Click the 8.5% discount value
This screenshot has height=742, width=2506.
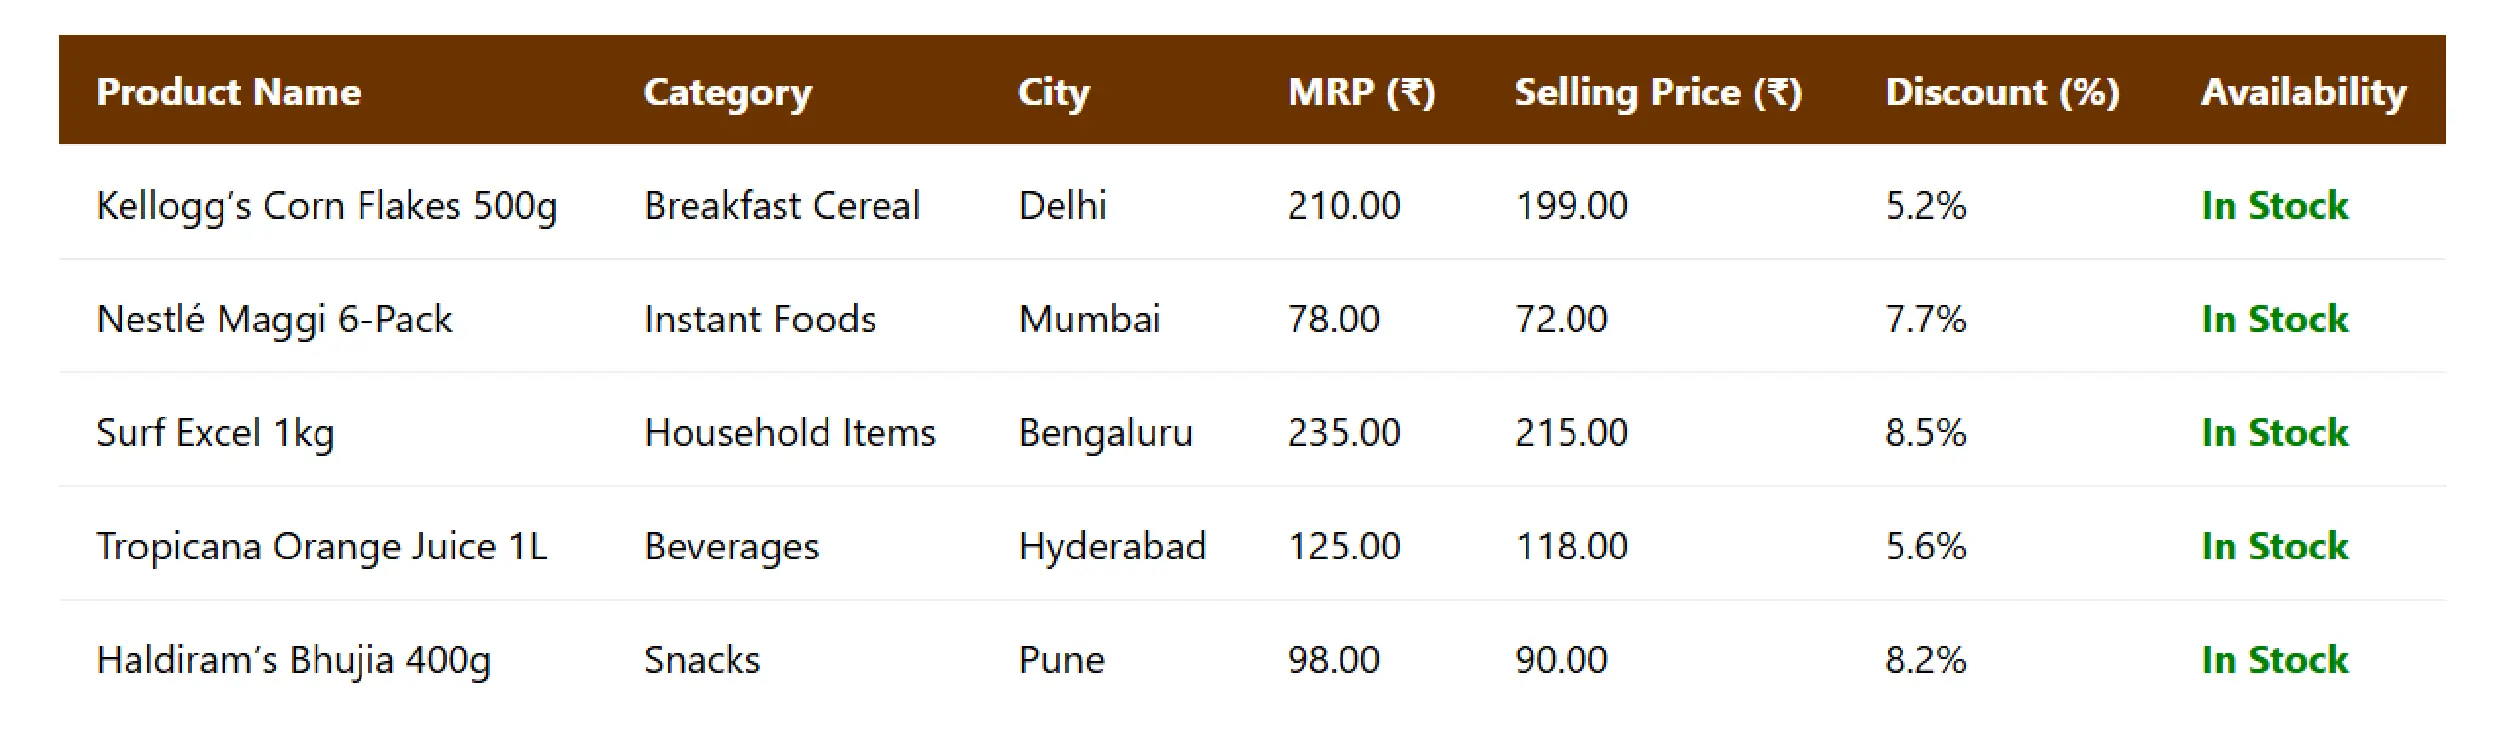[x=1925, y=433]
